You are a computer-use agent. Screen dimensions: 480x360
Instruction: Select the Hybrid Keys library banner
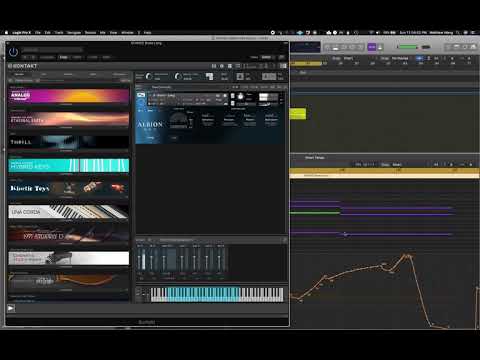(x=68, y=165)
